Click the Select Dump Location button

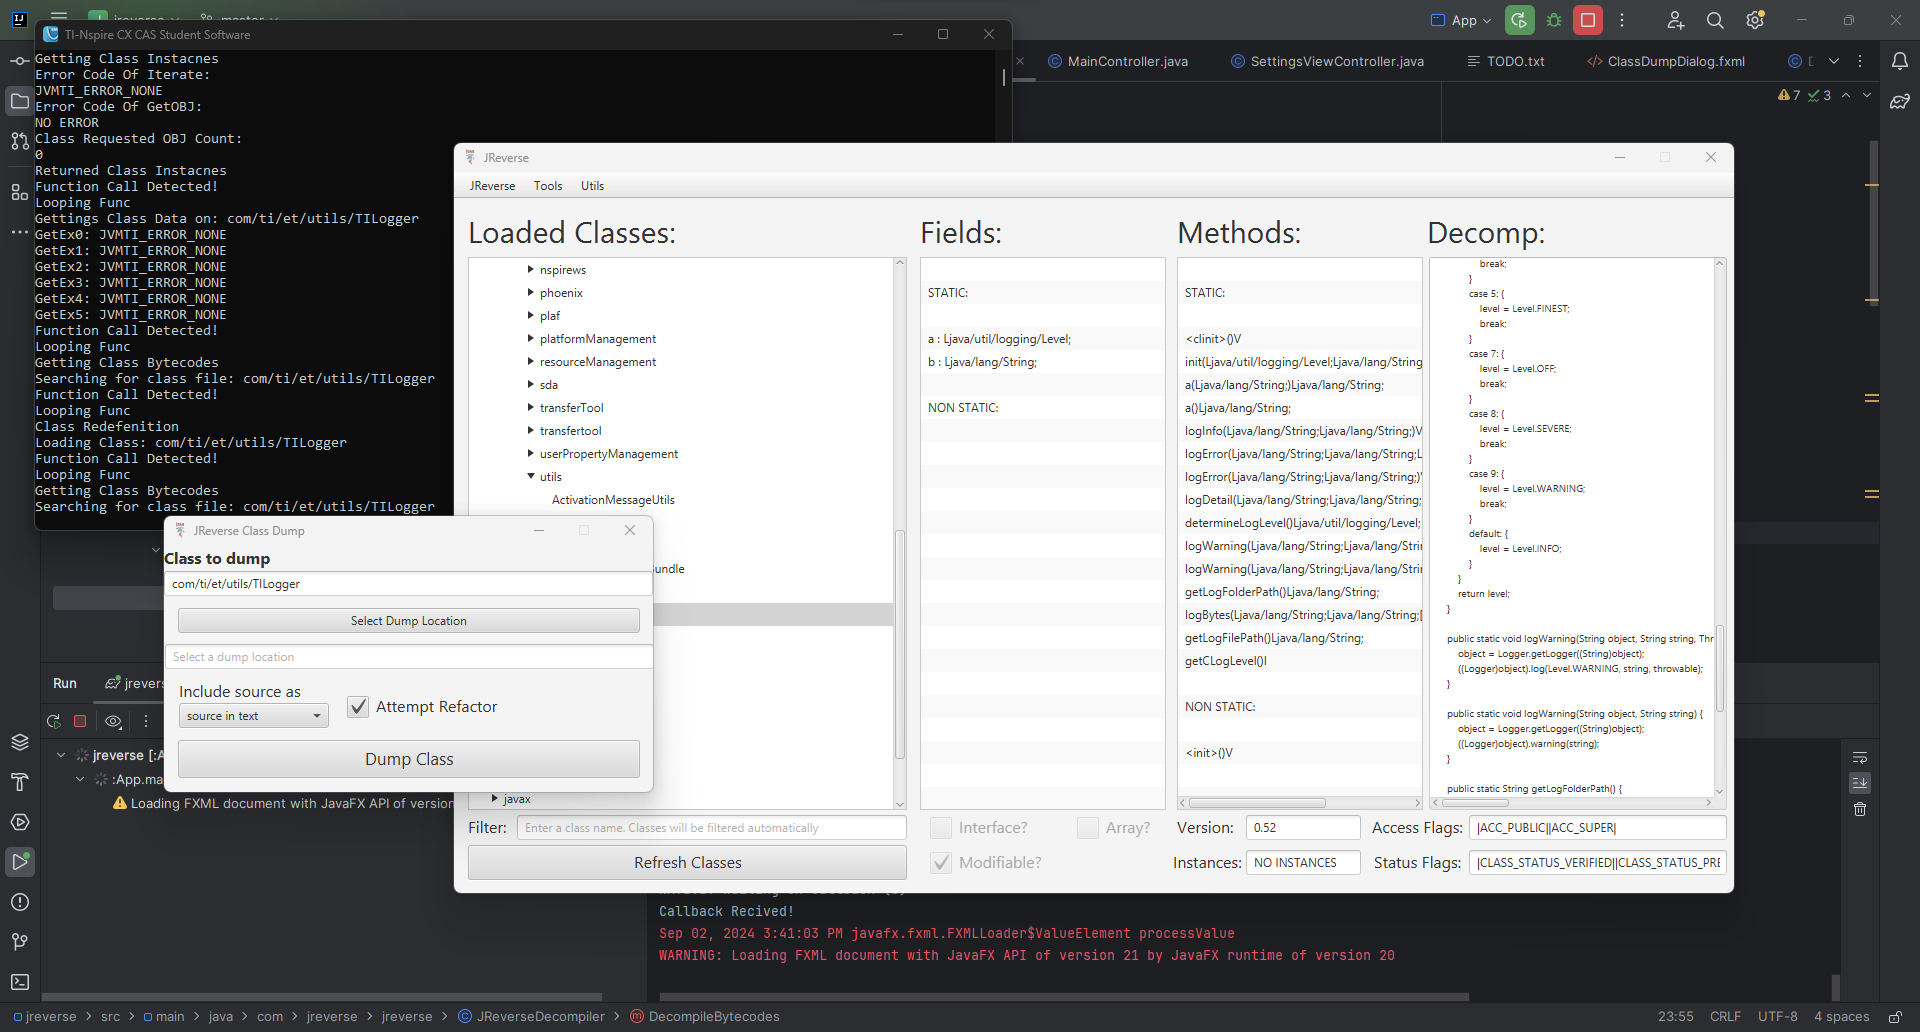[409, 621]
